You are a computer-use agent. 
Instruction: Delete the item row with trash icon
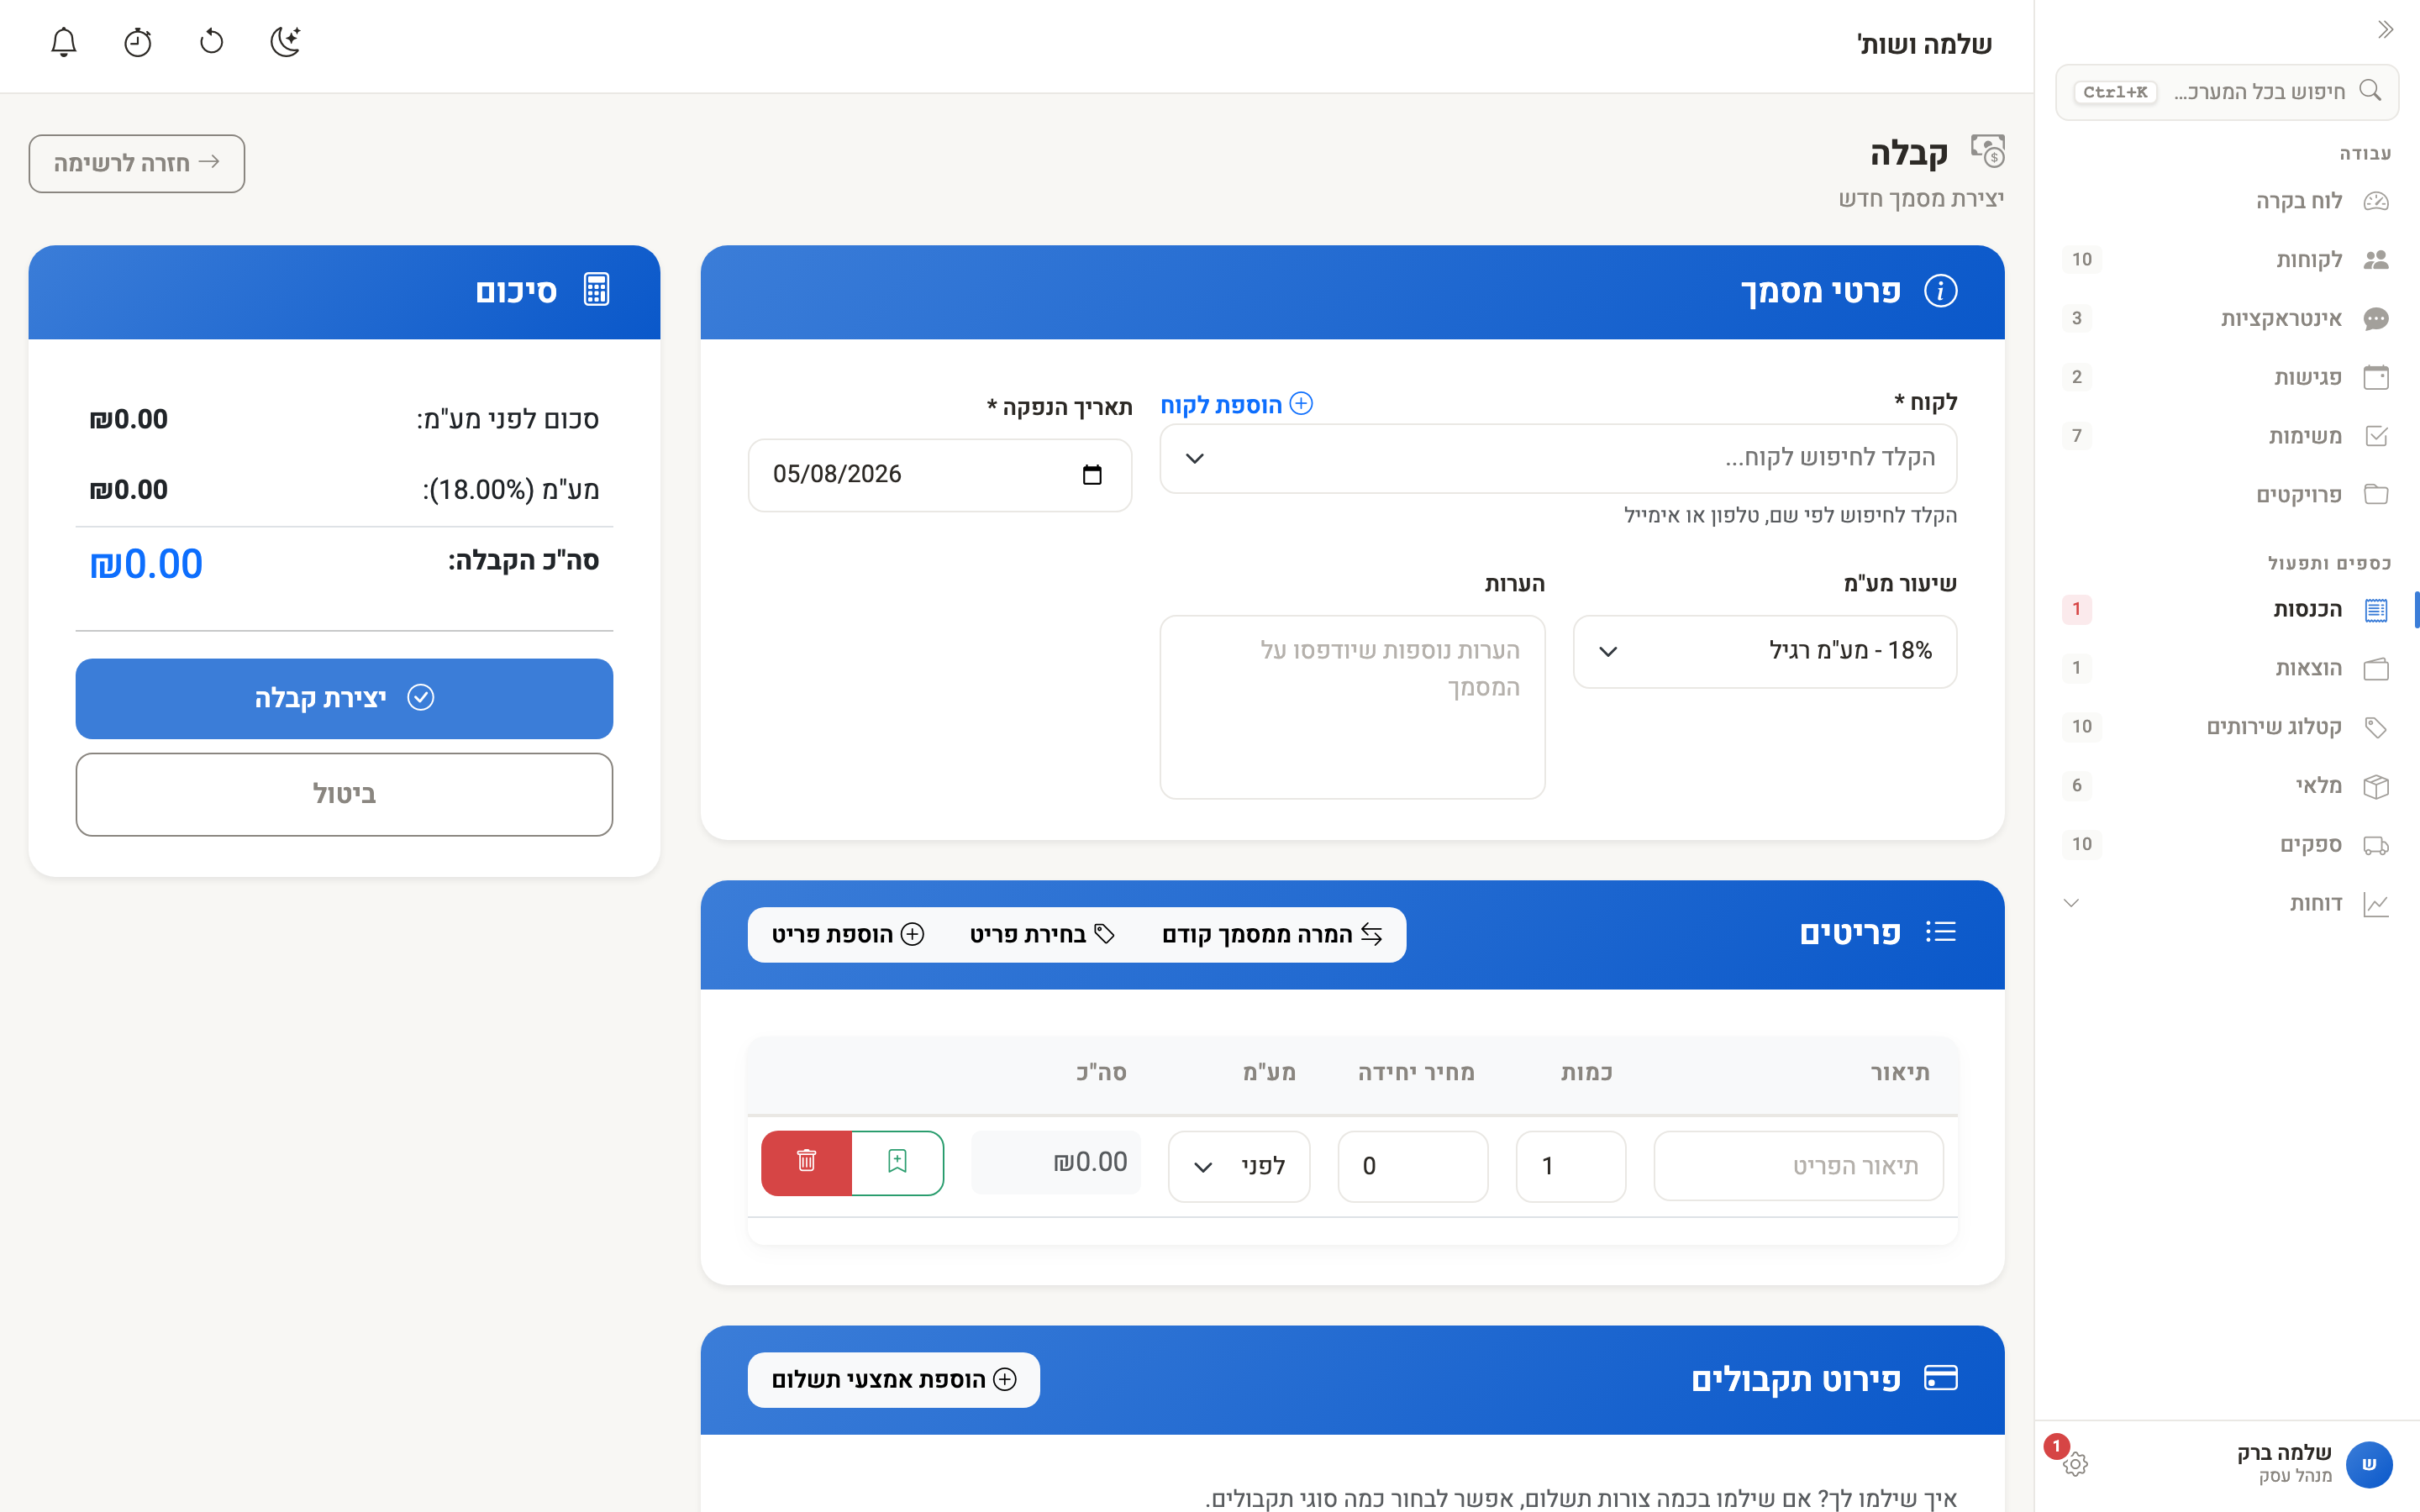pos(806,1162)
